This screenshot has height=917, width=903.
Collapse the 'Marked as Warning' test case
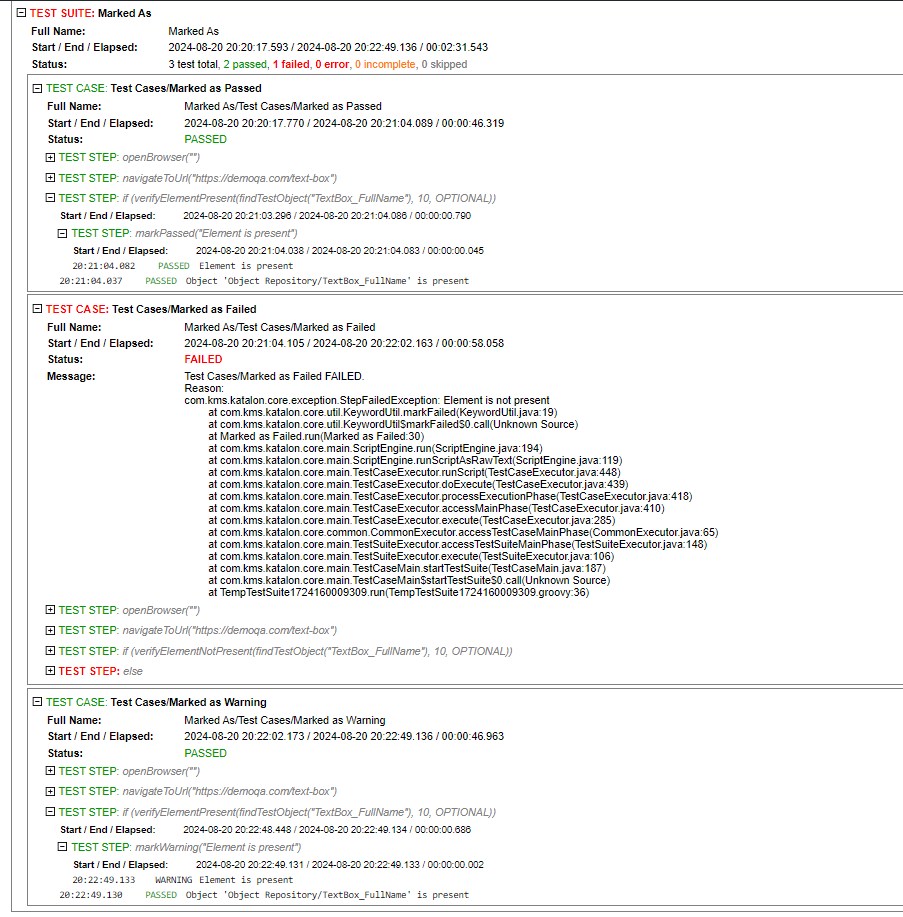tap(38, 702)
